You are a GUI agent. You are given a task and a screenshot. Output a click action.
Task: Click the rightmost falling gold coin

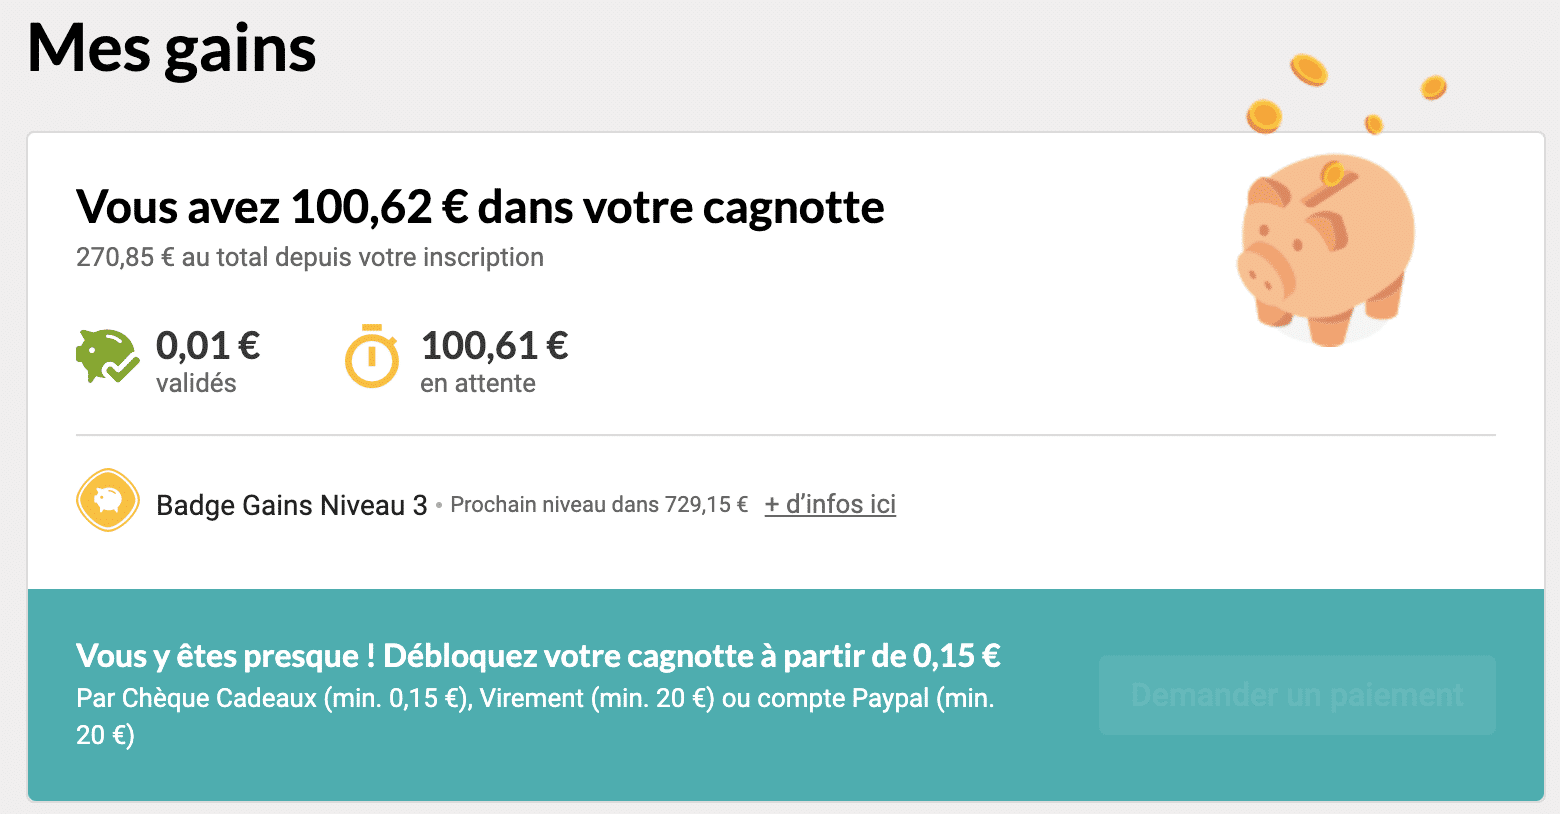pyautogui.click(x=1433, y=87)
